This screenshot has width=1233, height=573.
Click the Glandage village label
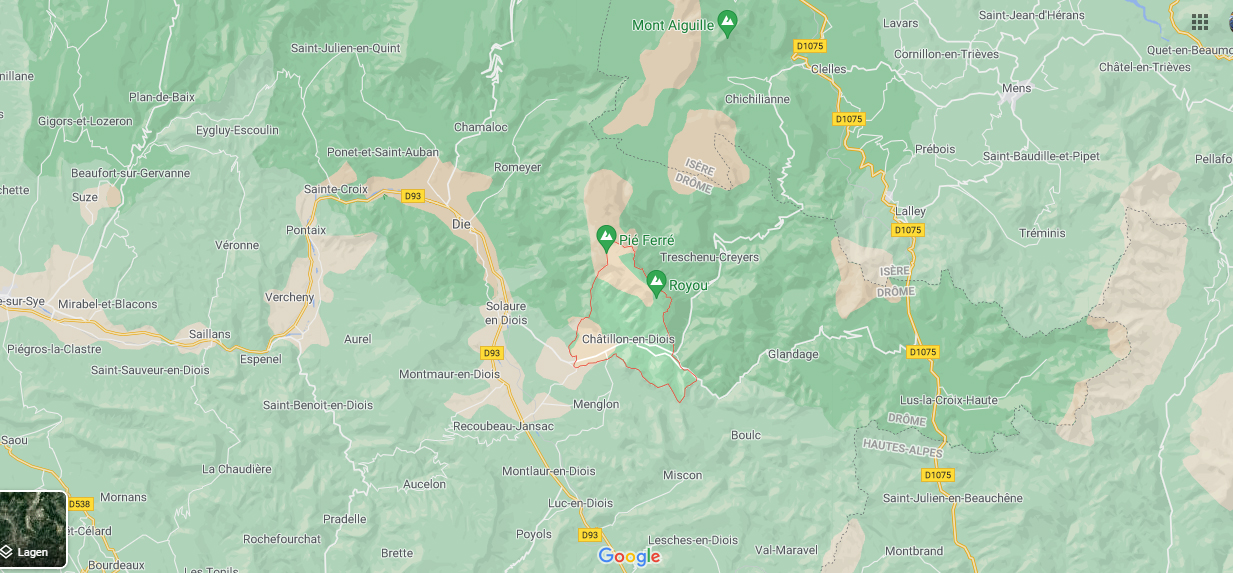793,354
